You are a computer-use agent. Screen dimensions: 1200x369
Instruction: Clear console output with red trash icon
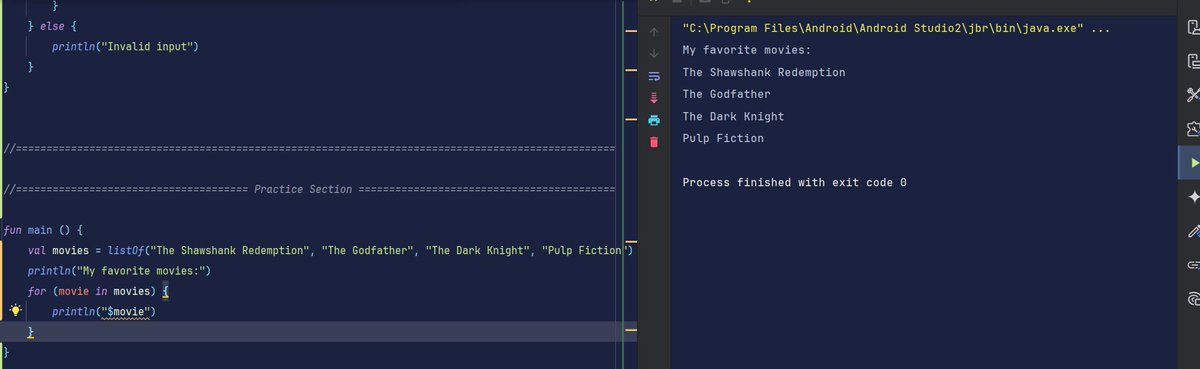[654, 142]
